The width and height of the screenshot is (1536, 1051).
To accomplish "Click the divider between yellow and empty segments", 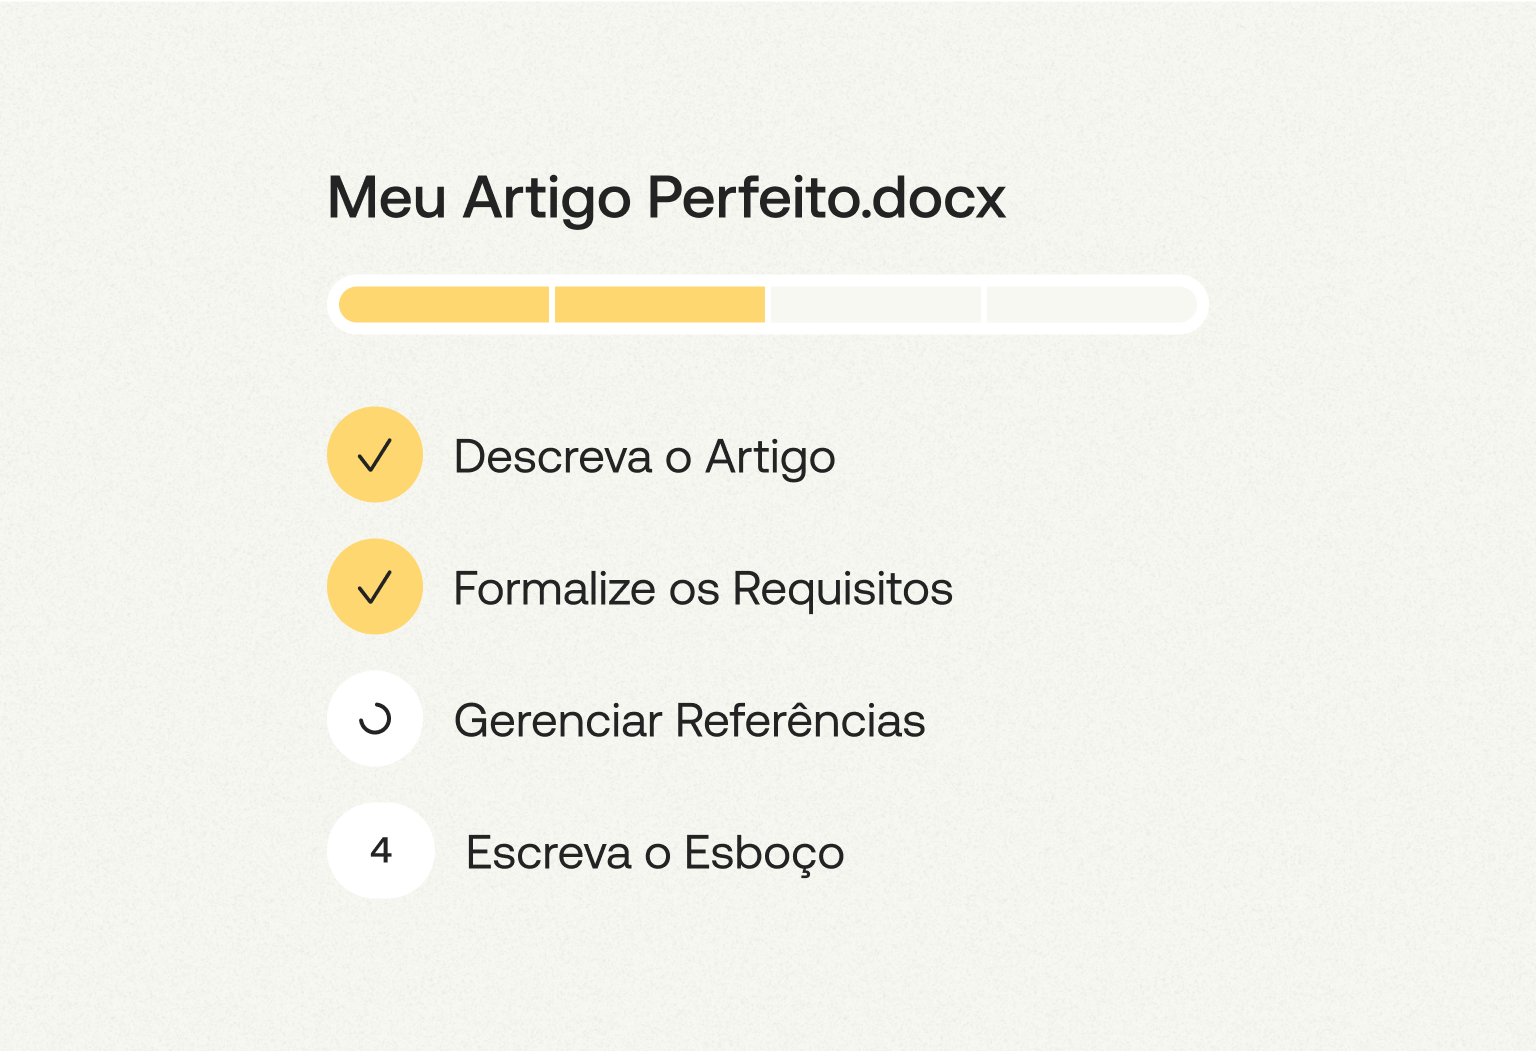I will 768,304.
